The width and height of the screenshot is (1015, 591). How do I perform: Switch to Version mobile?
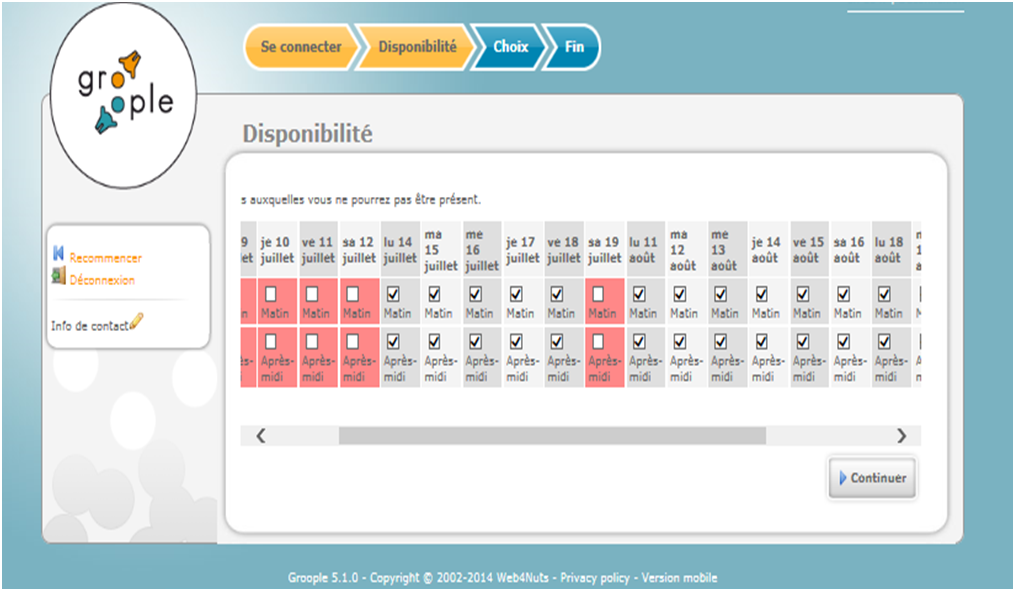[679, 577]
